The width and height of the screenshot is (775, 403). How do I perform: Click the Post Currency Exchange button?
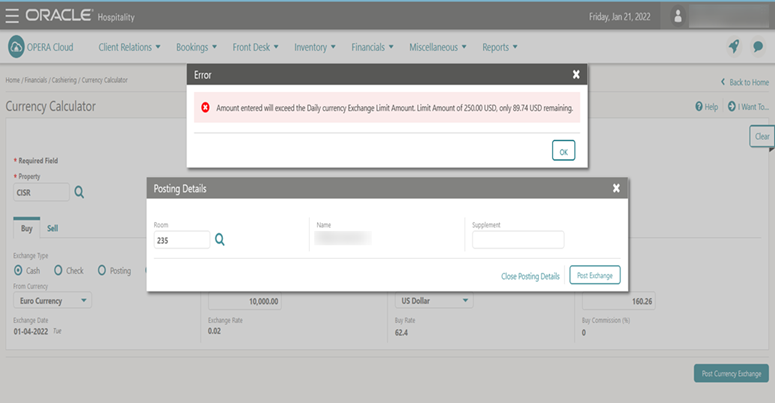tap(731, 373)
